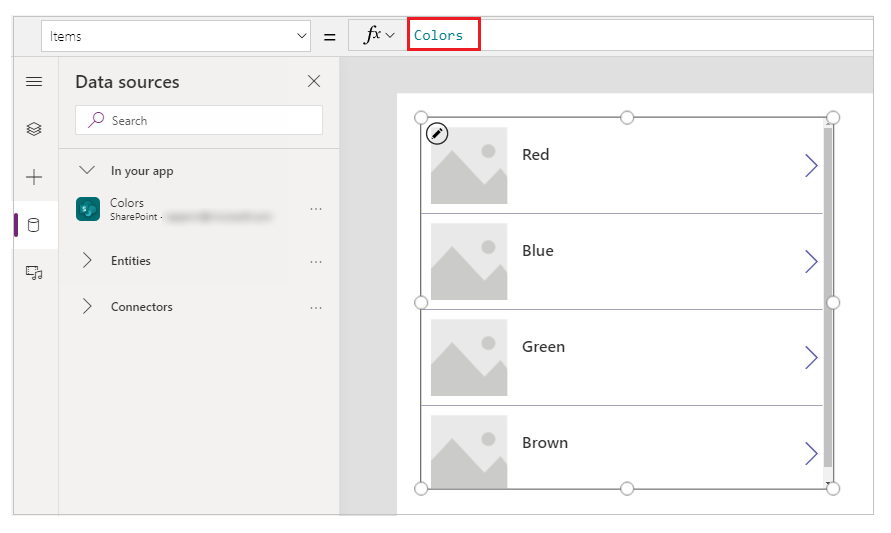Click the Red label in gallery

535,155
